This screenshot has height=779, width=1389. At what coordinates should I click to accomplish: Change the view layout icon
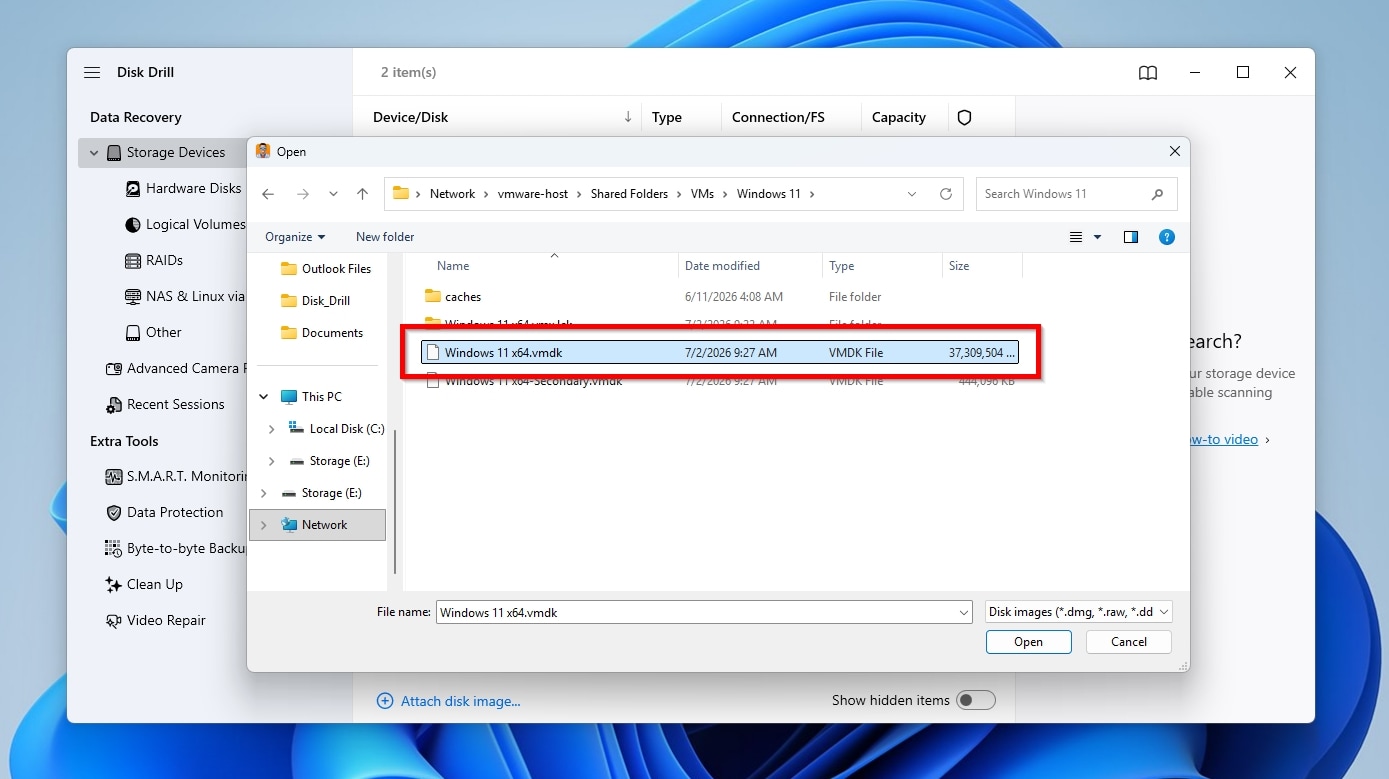click(1076, 237)
